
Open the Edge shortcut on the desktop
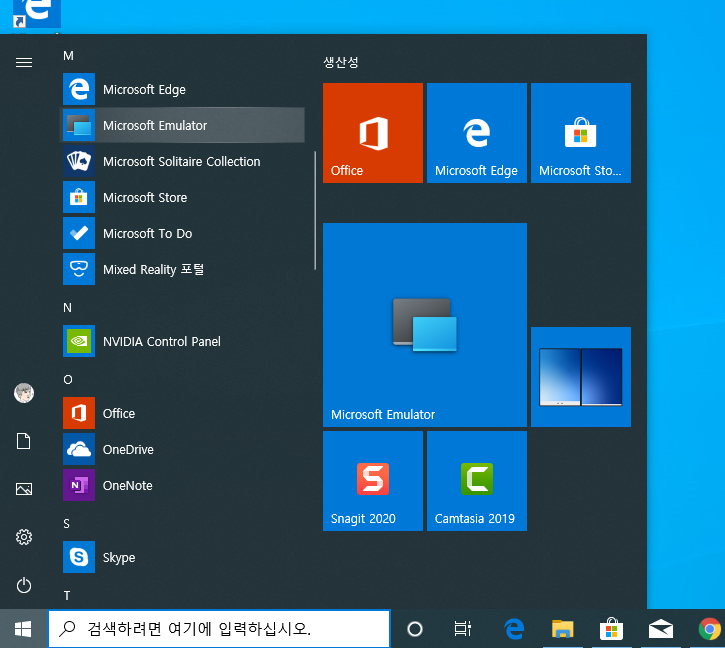[37, 14]
